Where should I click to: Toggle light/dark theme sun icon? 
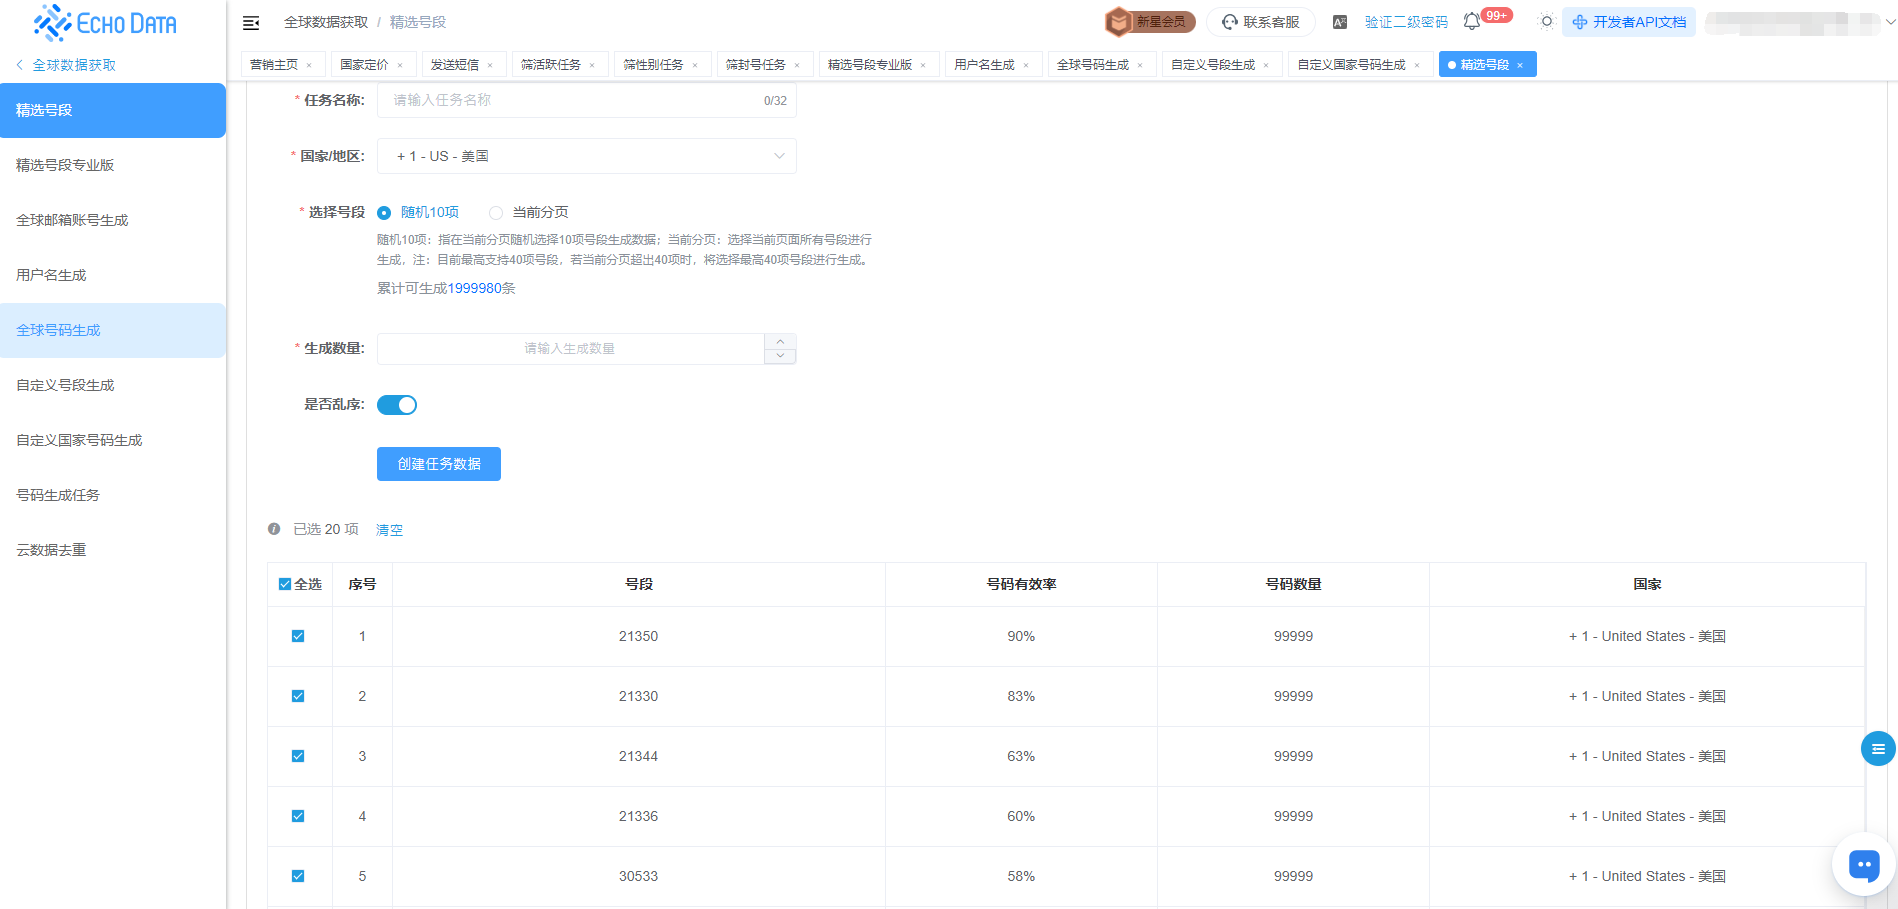tap(1546, 22)
